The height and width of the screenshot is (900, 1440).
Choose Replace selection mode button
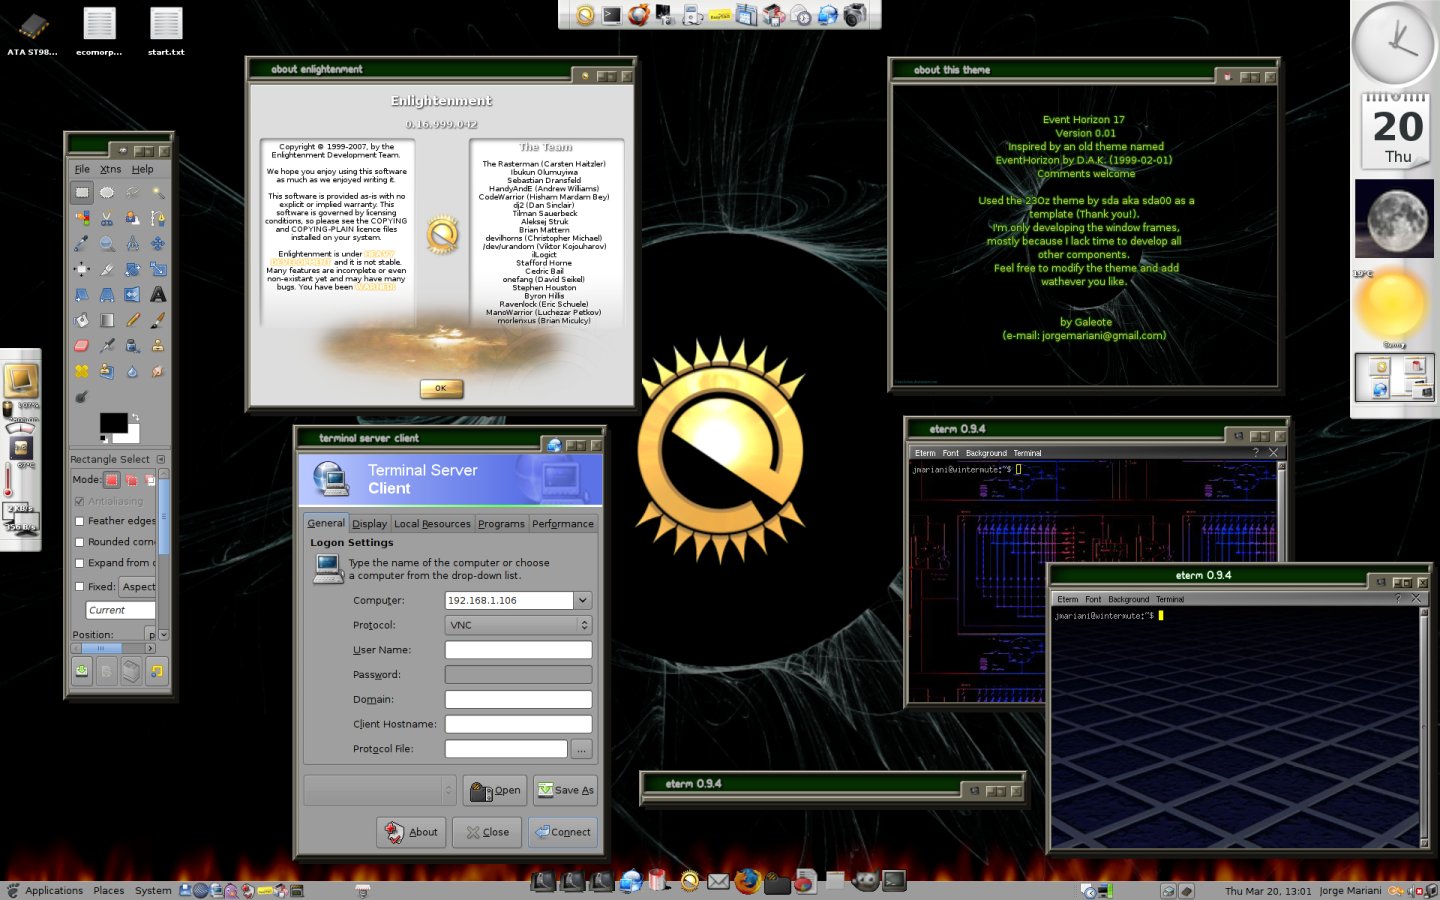point(113,479)
